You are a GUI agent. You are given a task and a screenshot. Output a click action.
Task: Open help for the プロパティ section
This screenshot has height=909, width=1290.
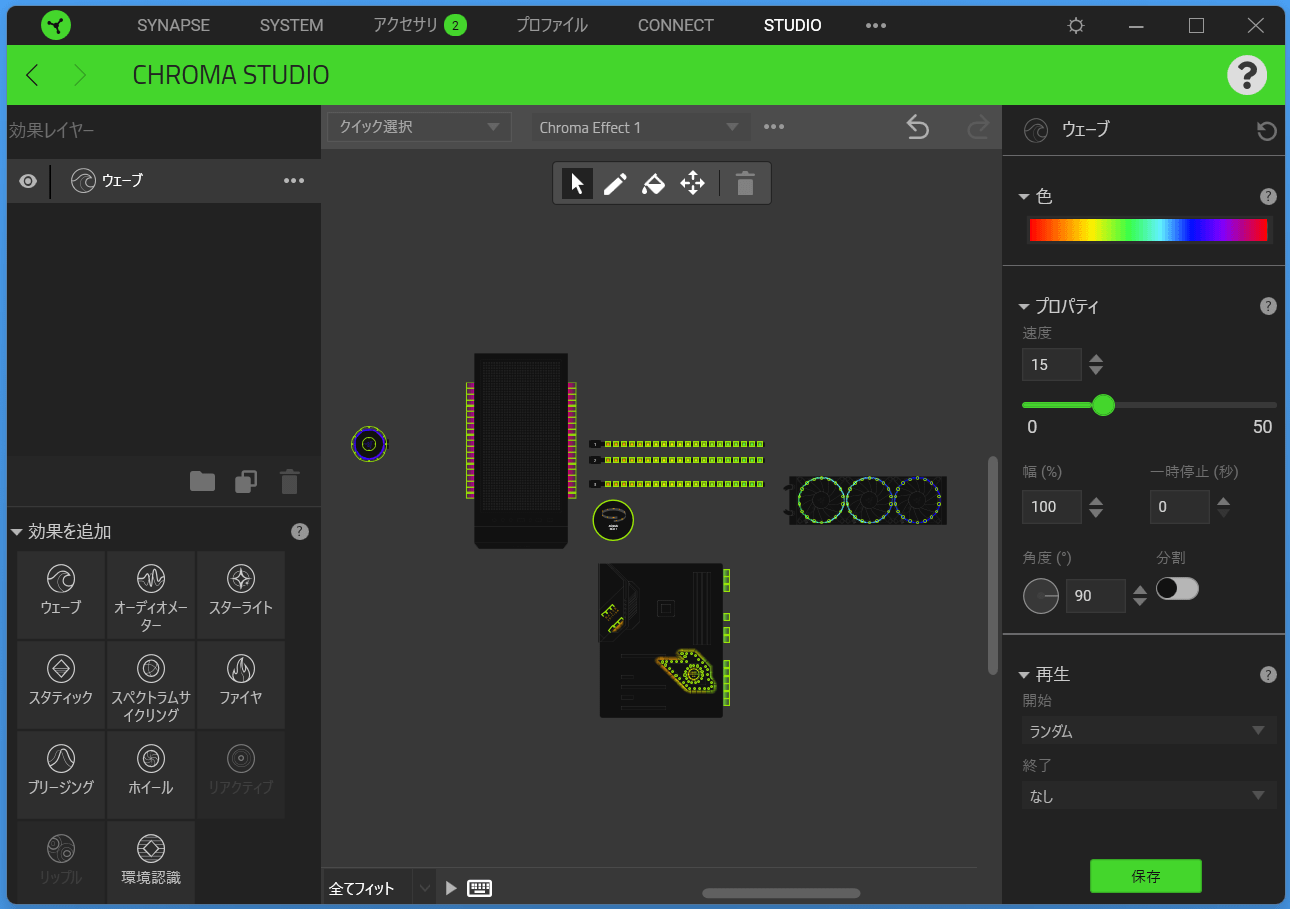click(x=1268, y=307)
